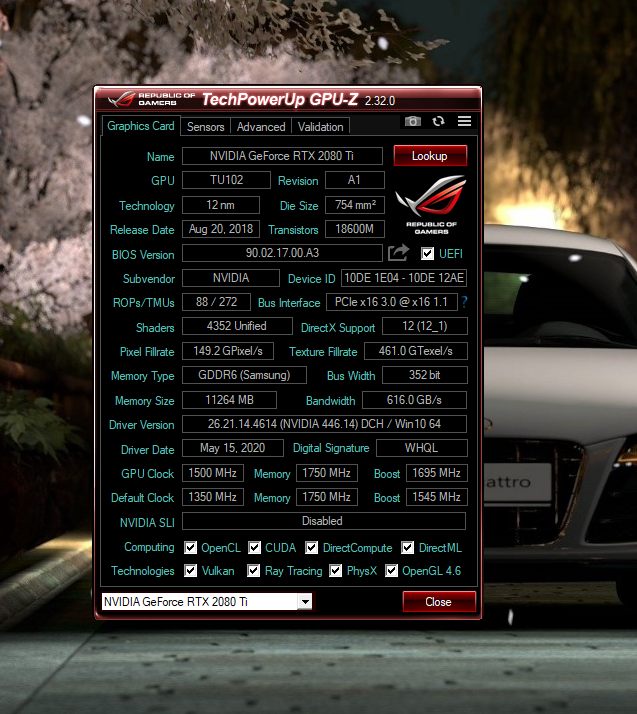The image size is (637, 714).
Task: Click the GPU Clock value 1500 MHz
Action: [x=213, y=473]
